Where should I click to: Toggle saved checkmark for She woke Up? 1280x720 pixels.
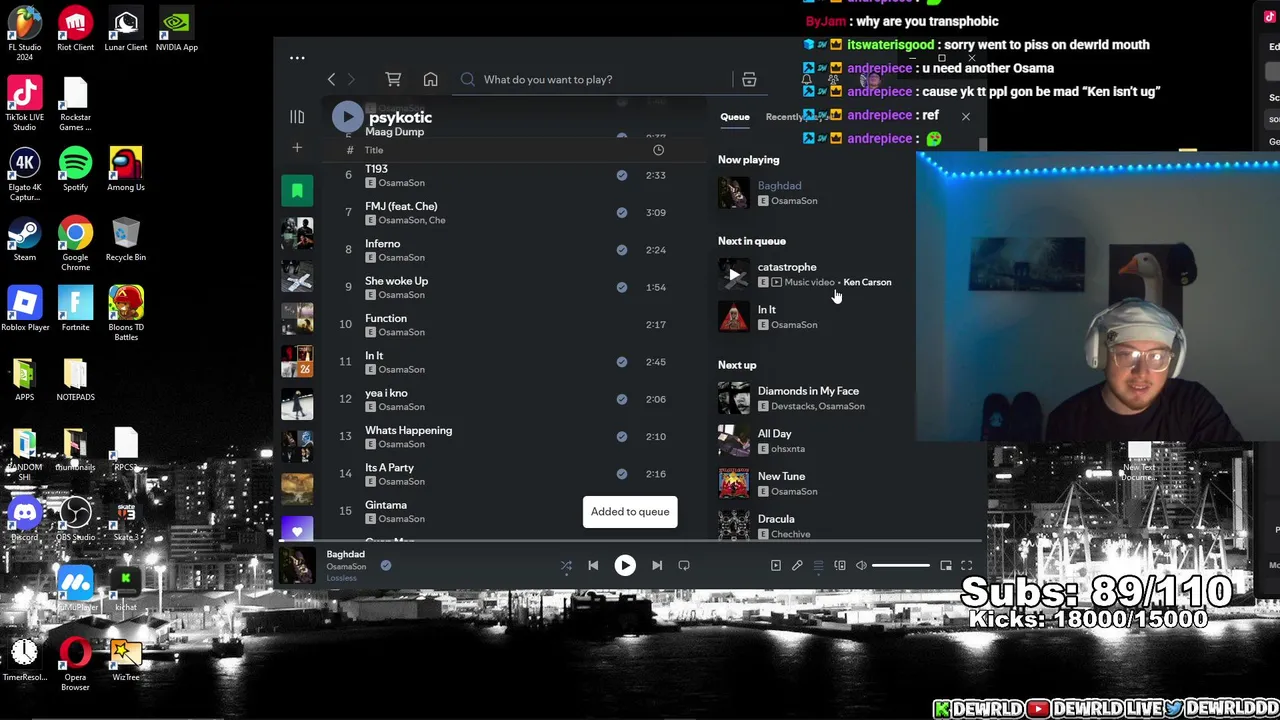[622, 287]
